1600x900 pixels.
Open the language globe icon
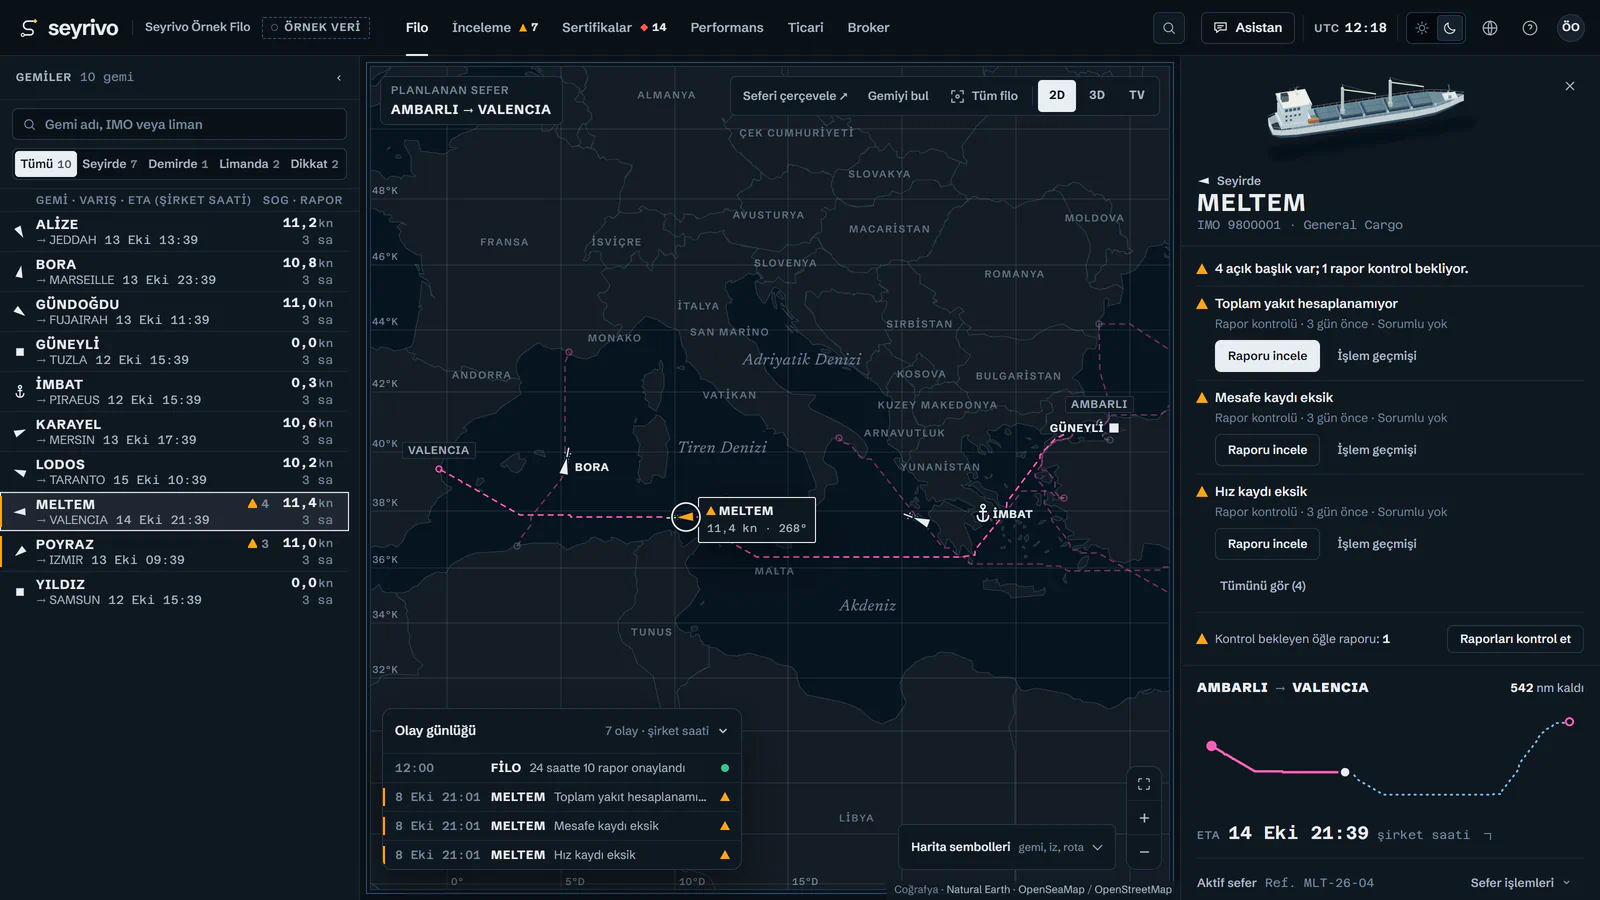[x=1490, y=28]
